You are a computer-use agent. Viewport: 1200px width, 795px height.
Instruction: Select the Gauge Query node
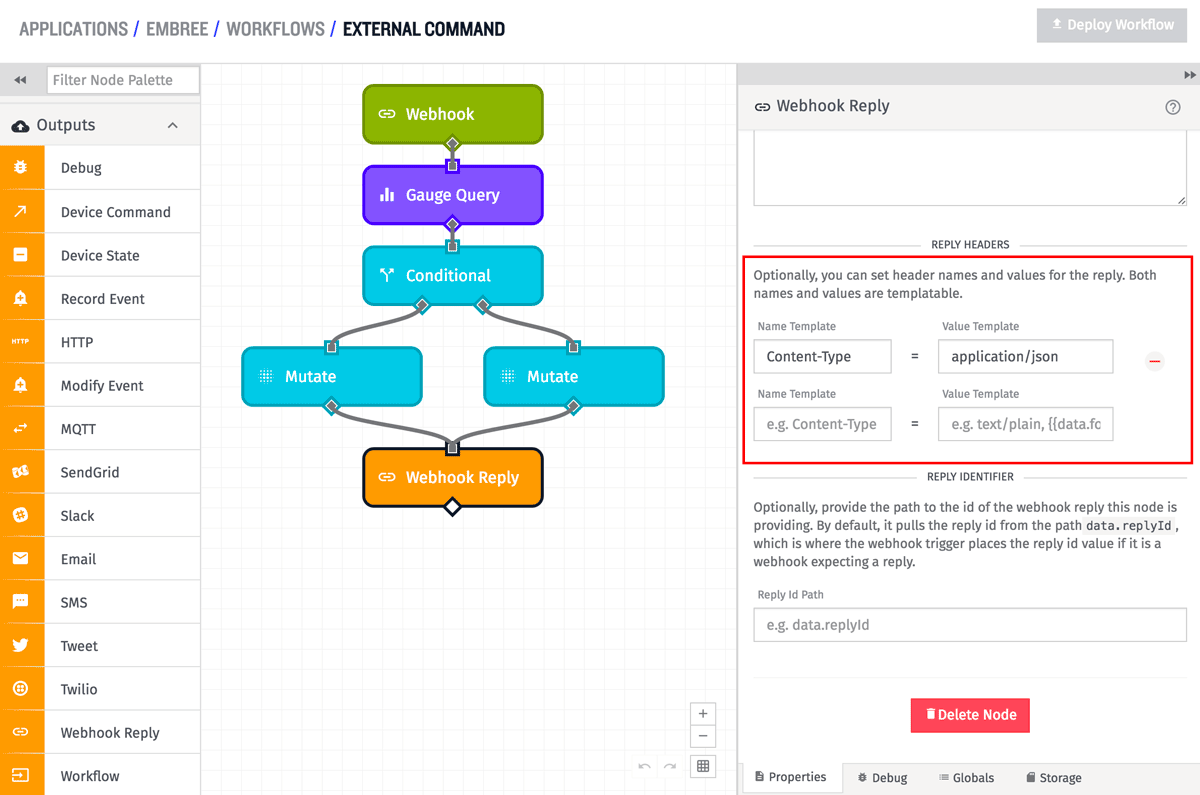[x=452, y=195]
